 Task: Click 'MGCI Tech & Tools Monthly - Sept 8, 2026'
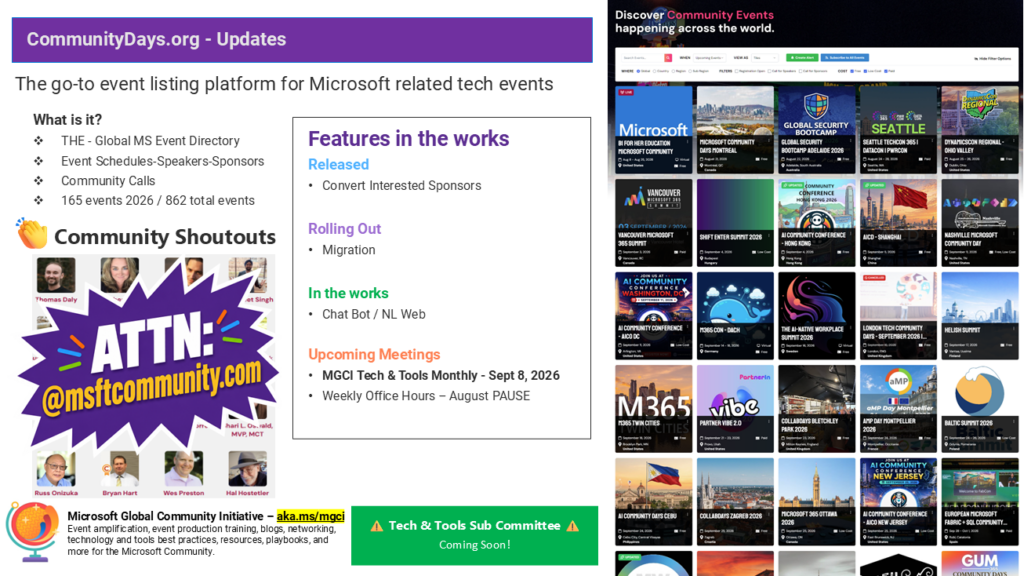441,376
